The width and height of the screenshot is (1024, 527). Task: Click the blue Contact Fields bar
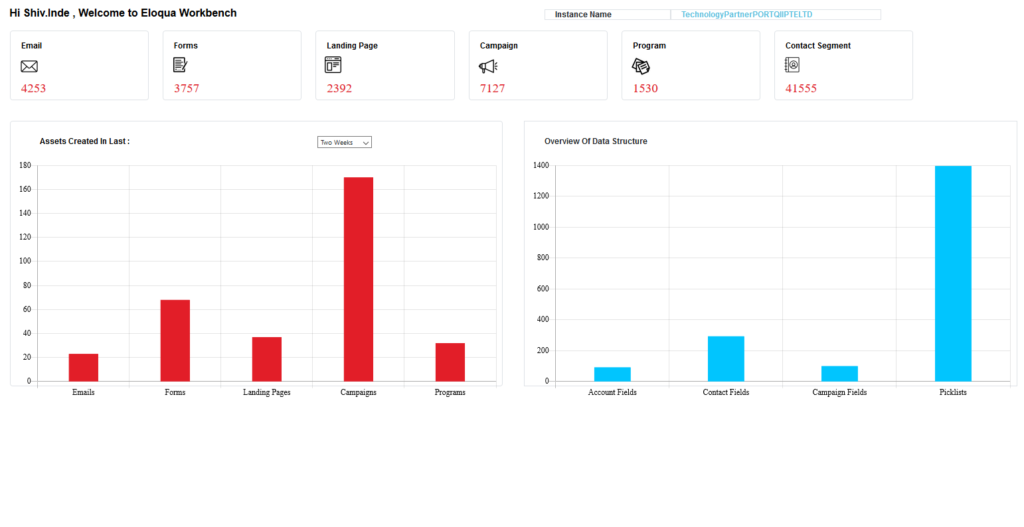point(726,359)
